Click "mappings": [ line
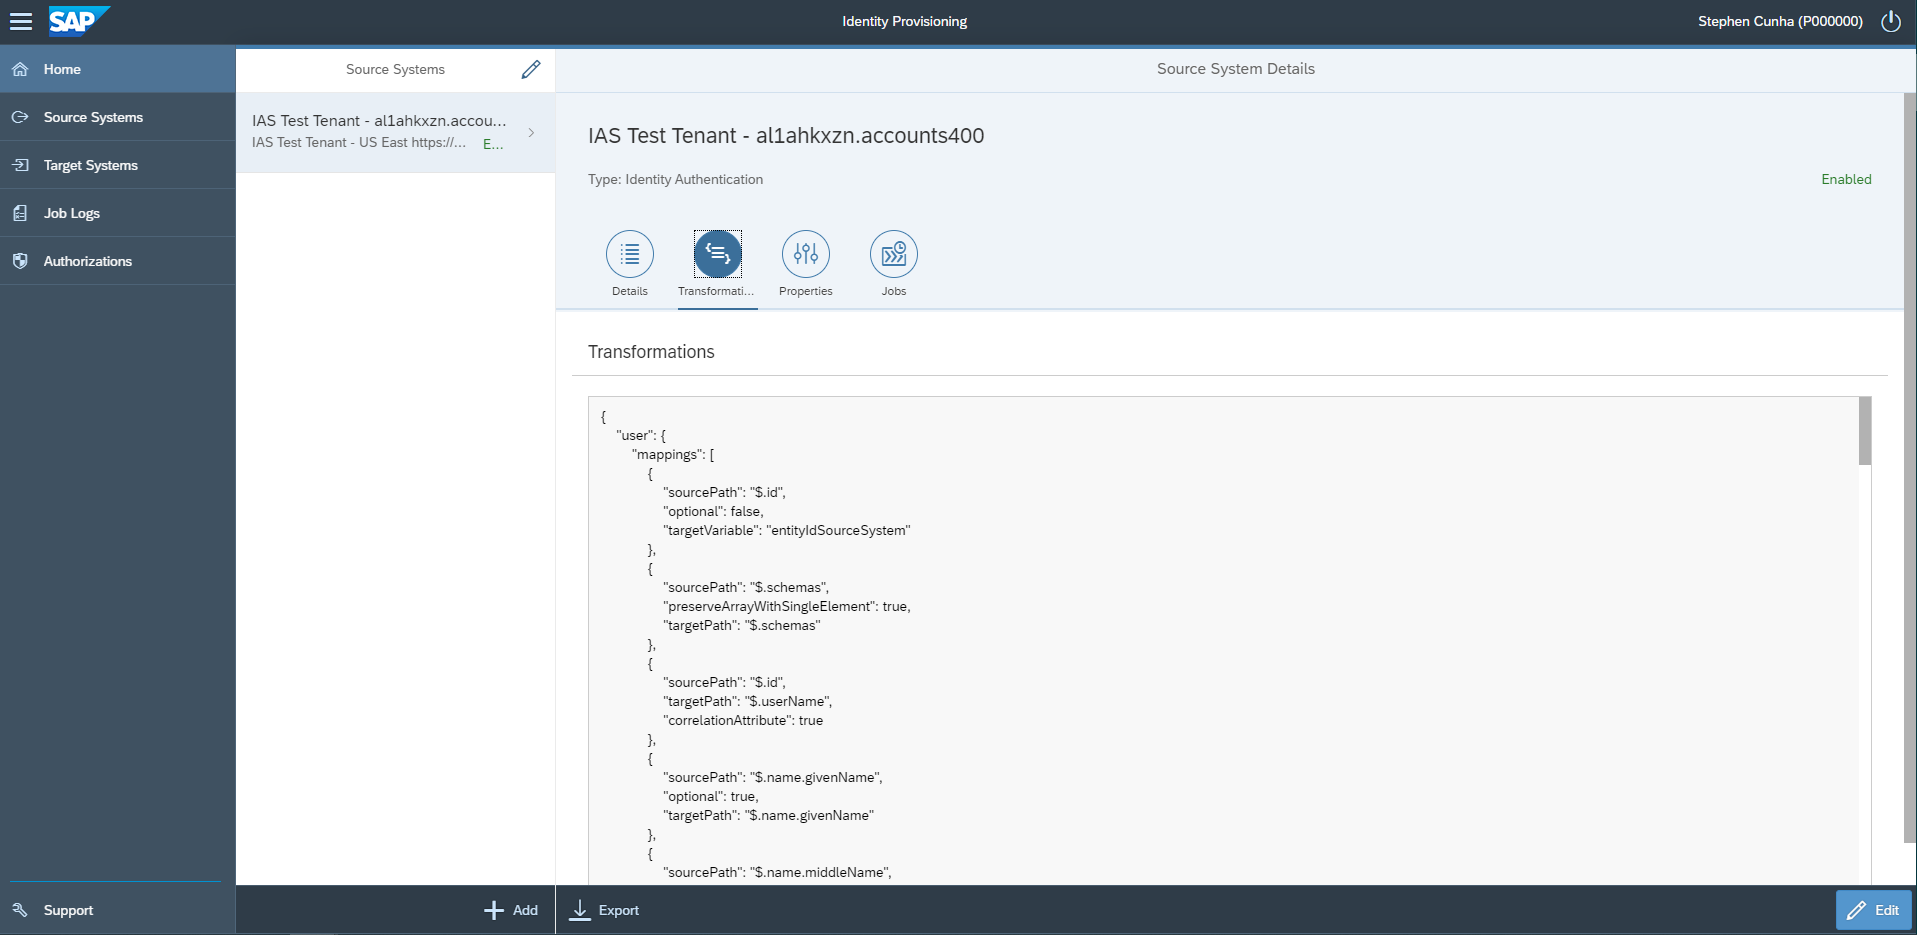This screenshot has width=1917, height=935. tap(673, 454)
